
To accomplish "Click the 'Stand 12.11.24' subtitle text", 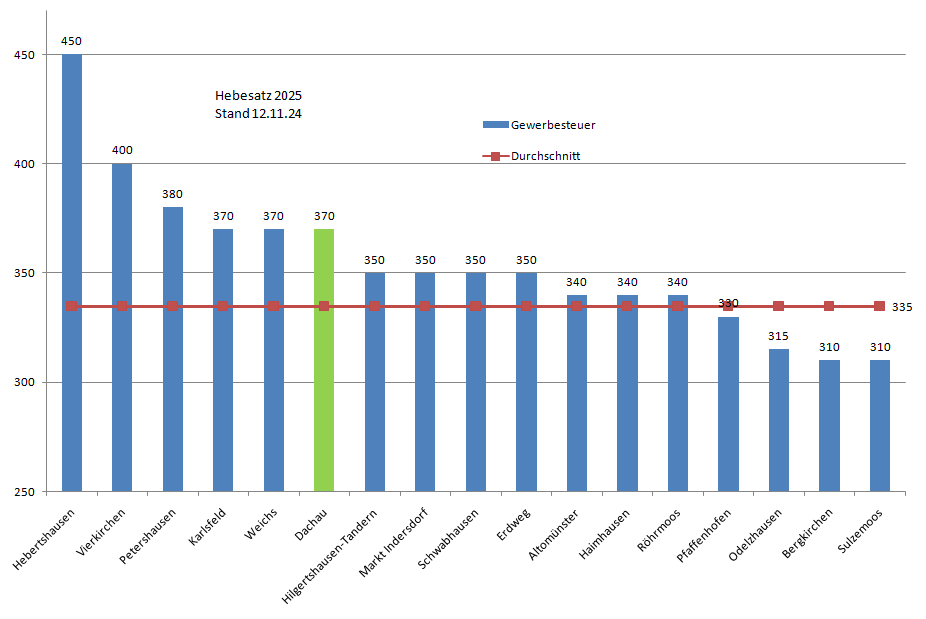I will click(x=258, y=114).
